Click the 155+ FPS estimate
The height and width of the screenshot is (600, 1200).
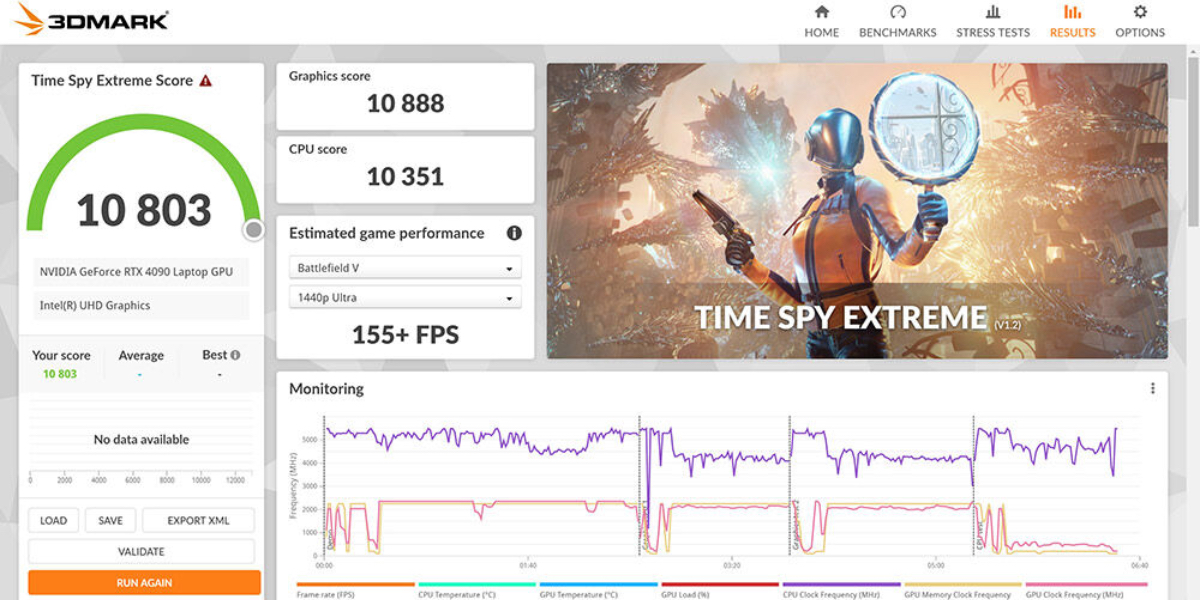click(x=405, y=335)
